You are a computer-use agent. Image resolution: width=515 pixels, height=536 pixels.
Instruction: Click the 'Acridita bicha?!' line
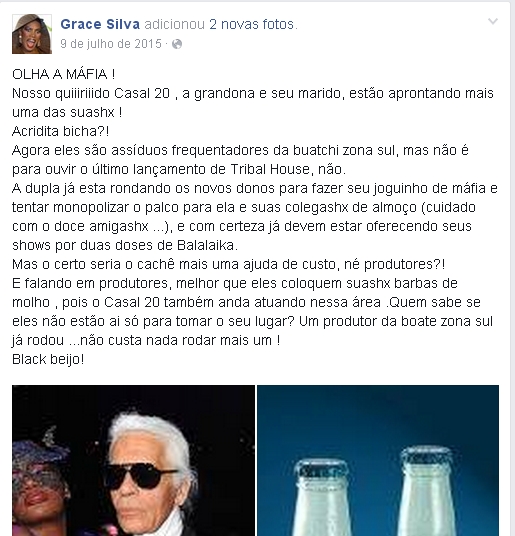click(60, 131)
